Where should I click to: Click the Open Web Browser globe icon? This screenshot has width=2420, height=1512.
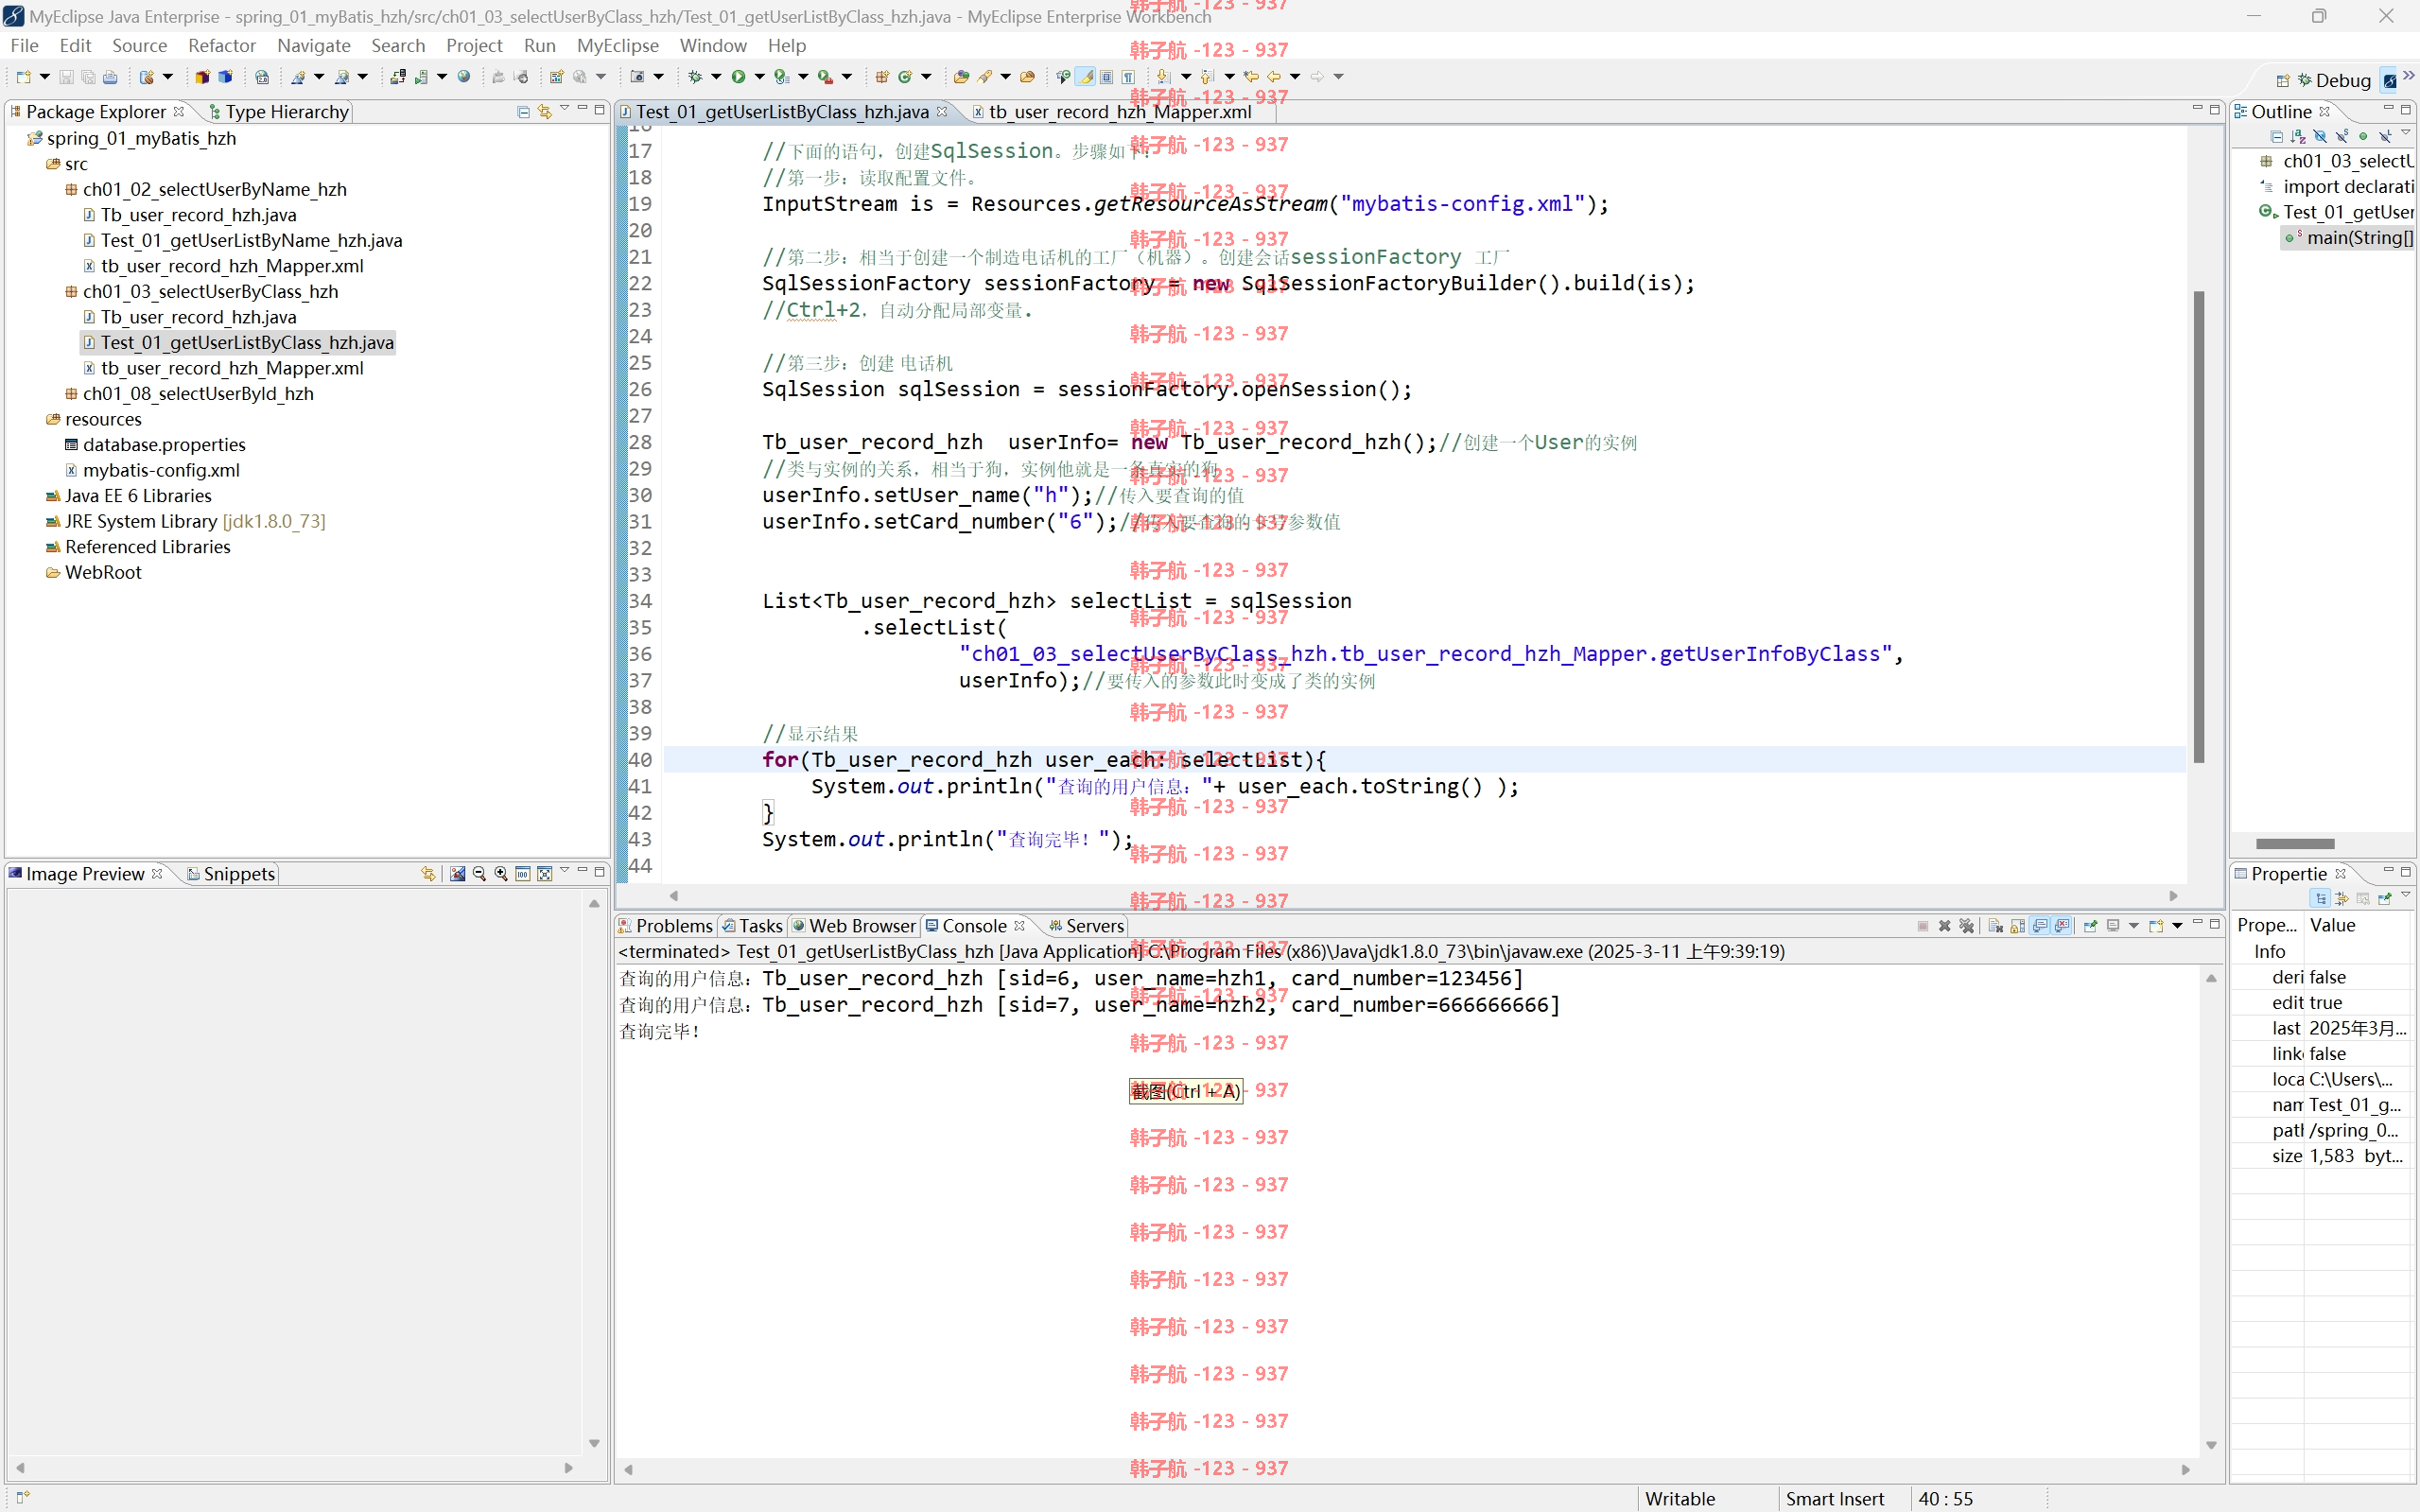point(464,77)
